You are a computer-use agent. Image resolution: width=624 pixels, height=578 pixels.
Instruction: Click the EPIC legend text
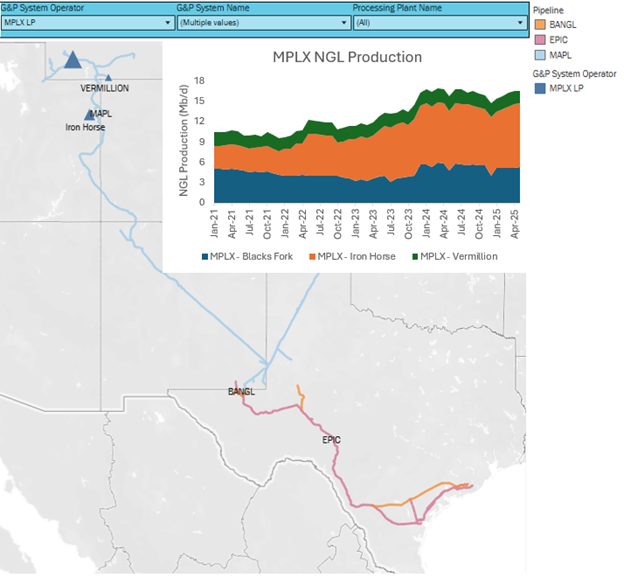558,40
